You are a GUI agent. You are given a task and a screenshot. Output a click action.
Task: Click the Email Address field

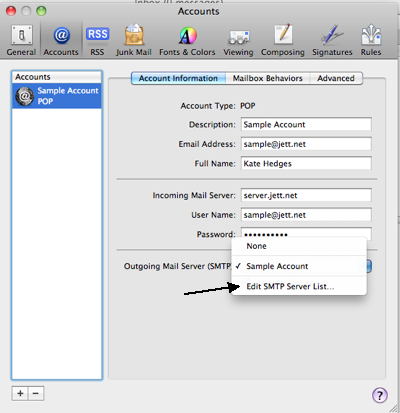click(x=306, y=144)
